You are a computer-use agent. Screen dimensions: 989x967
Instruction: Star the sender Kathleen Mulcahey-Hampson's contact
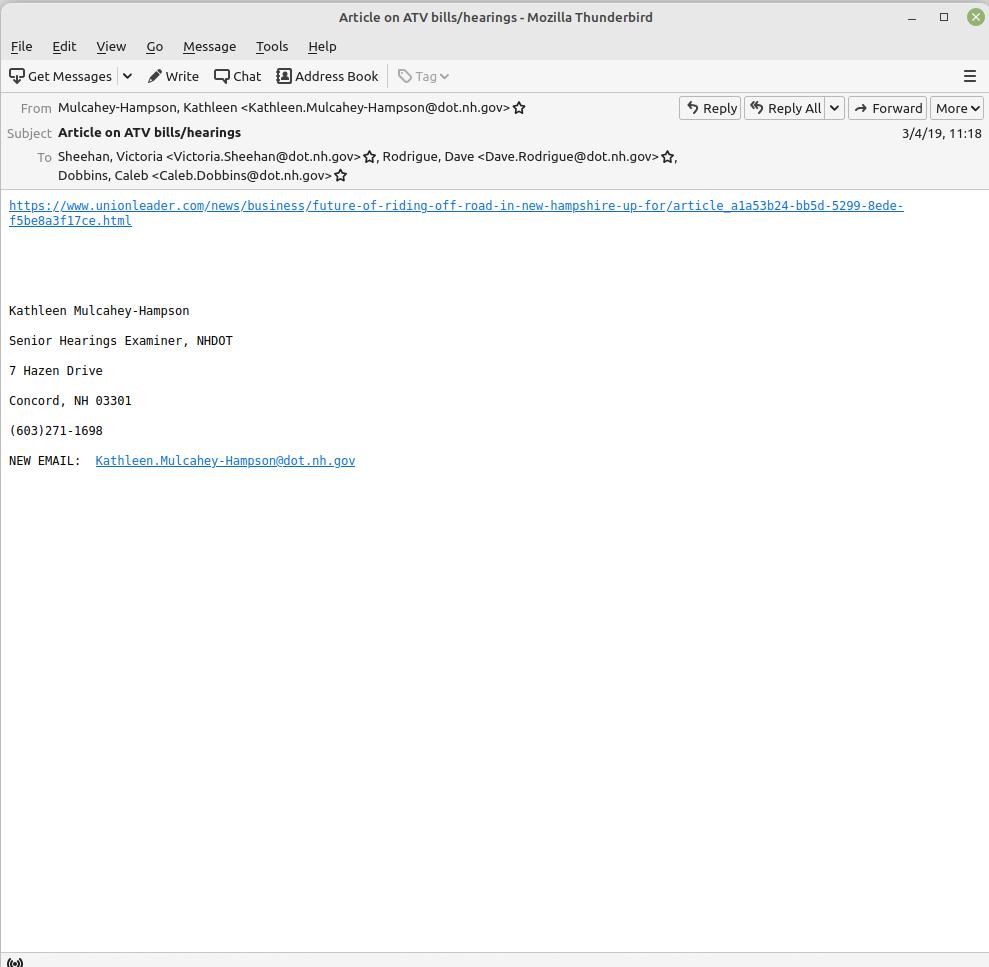tap(519, 108)
